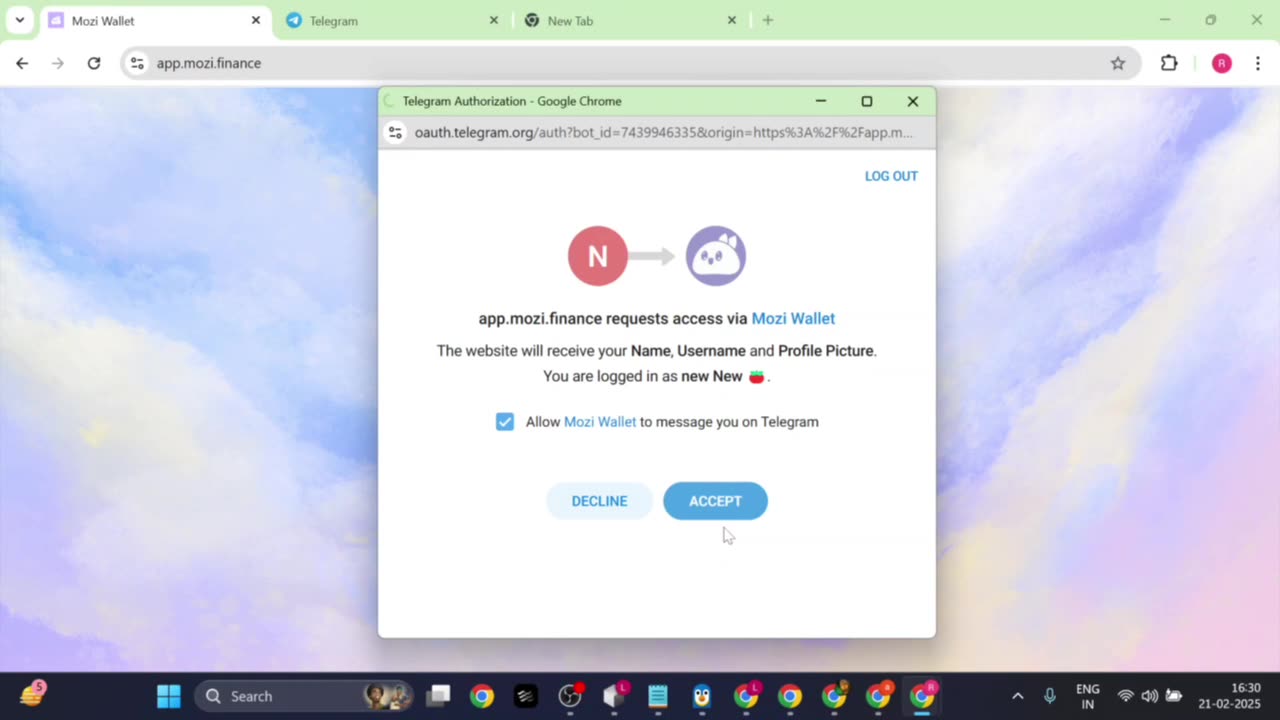This screenshot has height=720, width=1280.
Task: Open the volume speaker tray icon
Action: coord(1150,696)
